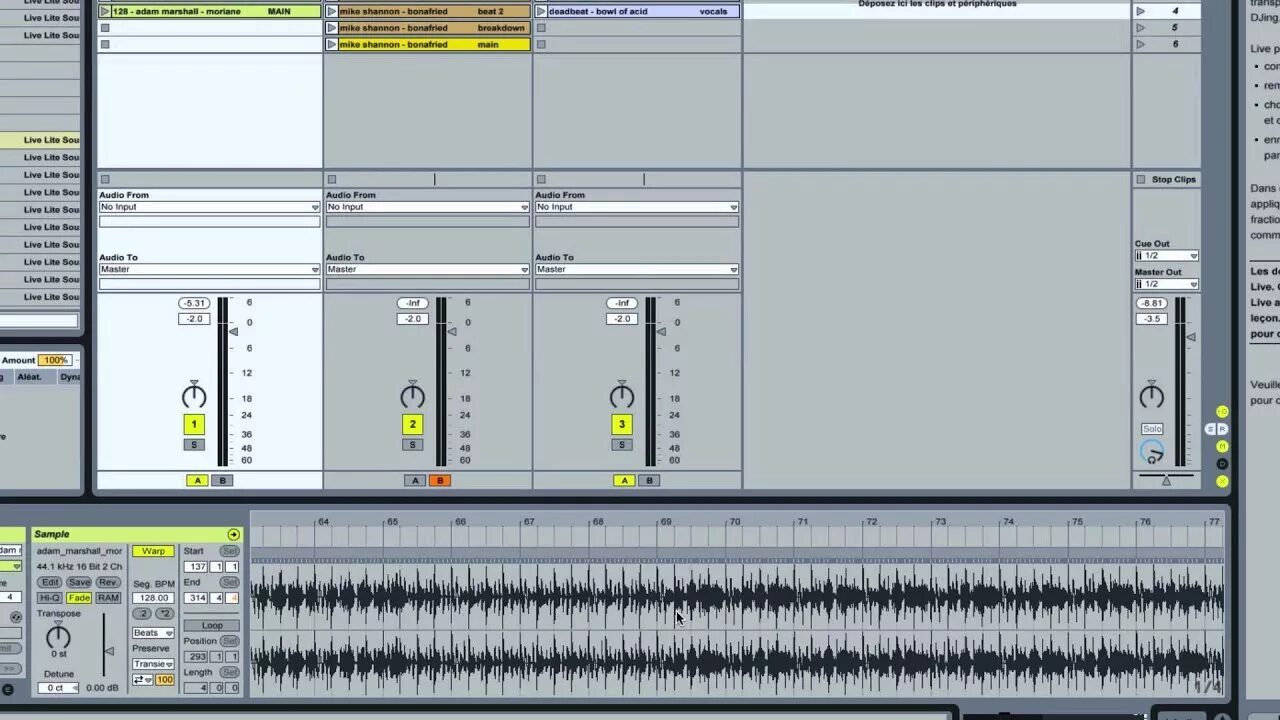Click track 2 clip stop square above Audio From
Image resolution: width=1280 pixels, height=720 pixels.
point(332,180)
